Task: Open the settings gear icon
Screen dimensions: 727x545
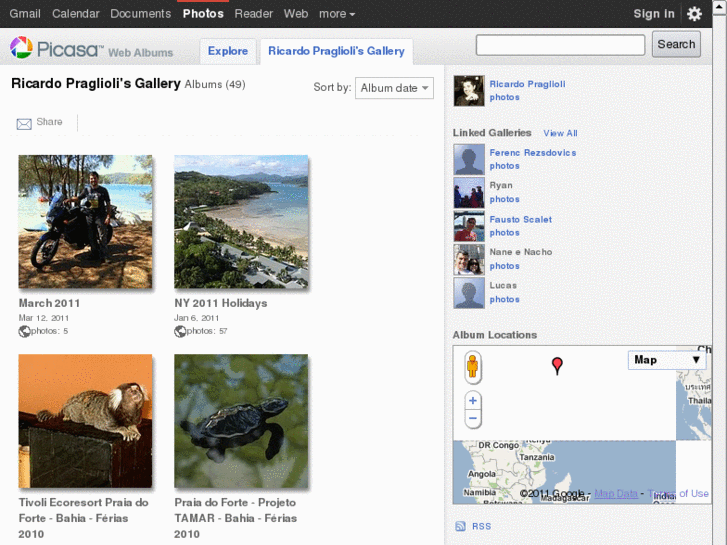Action: [694, 14]
